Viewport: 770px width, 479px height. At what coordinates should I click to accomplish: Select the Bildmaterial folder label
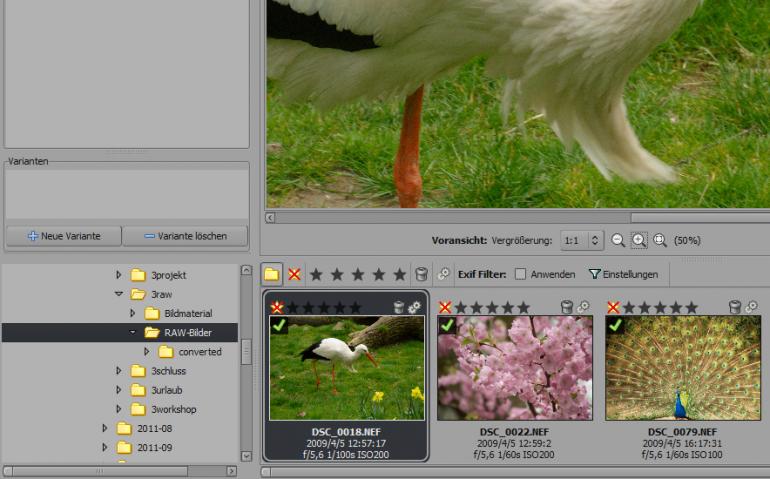[x=188, y=313]
